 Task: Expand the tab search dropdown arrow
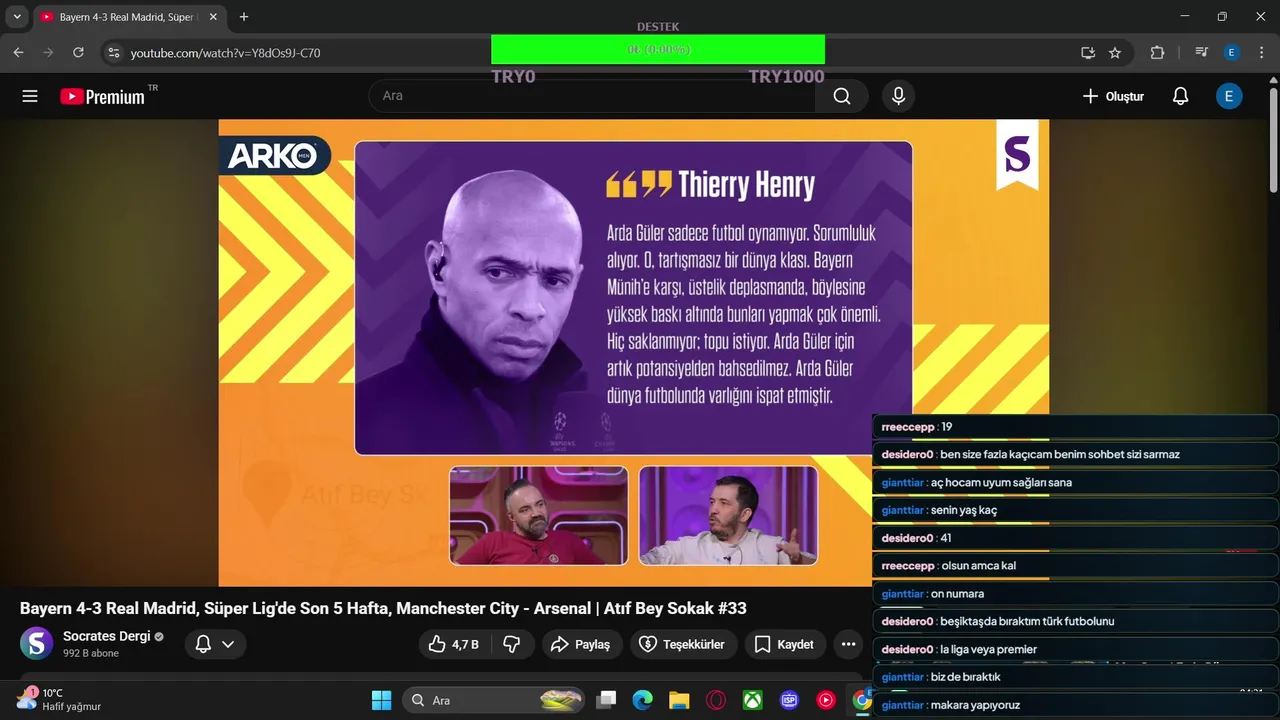pos(17,17)
